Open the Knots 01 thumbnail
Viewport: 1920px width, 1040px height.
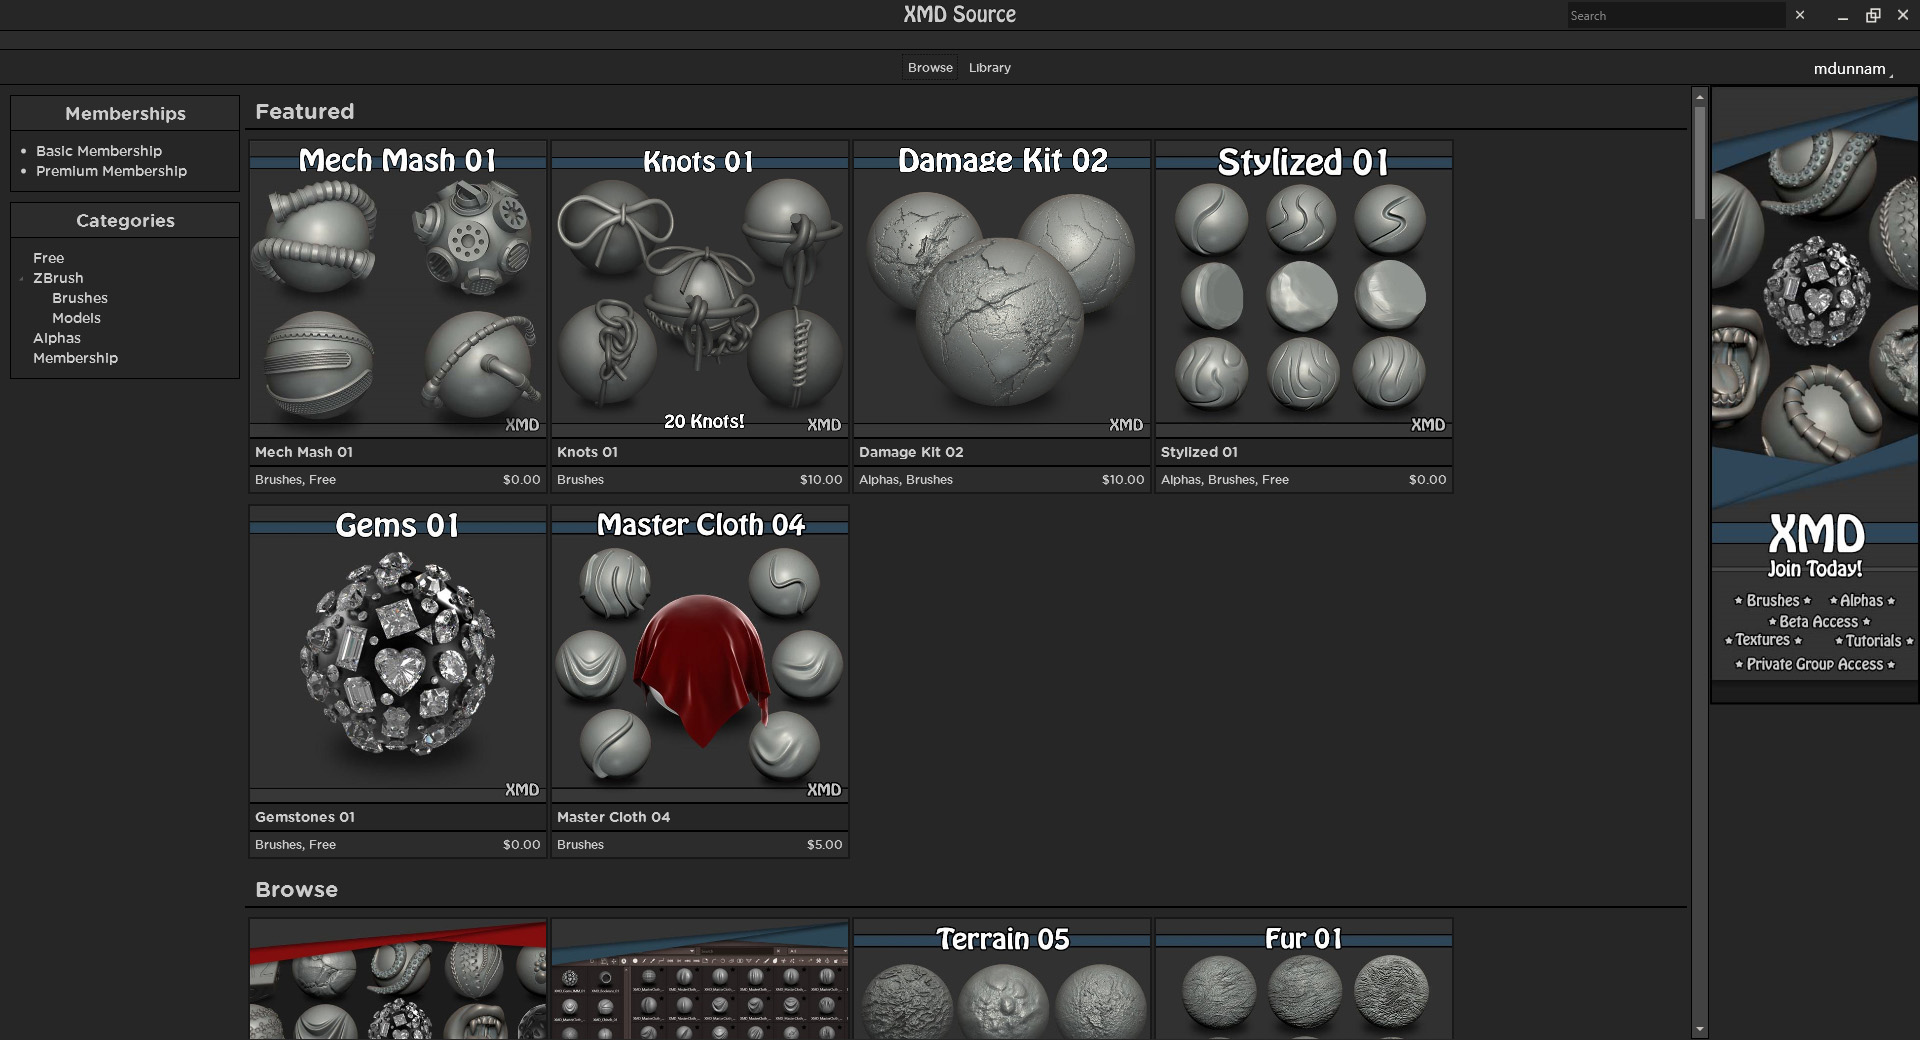(x=700, y=288)
